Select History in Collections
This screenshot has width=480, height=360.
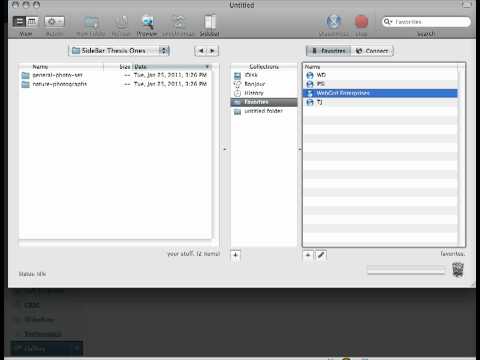264,93
